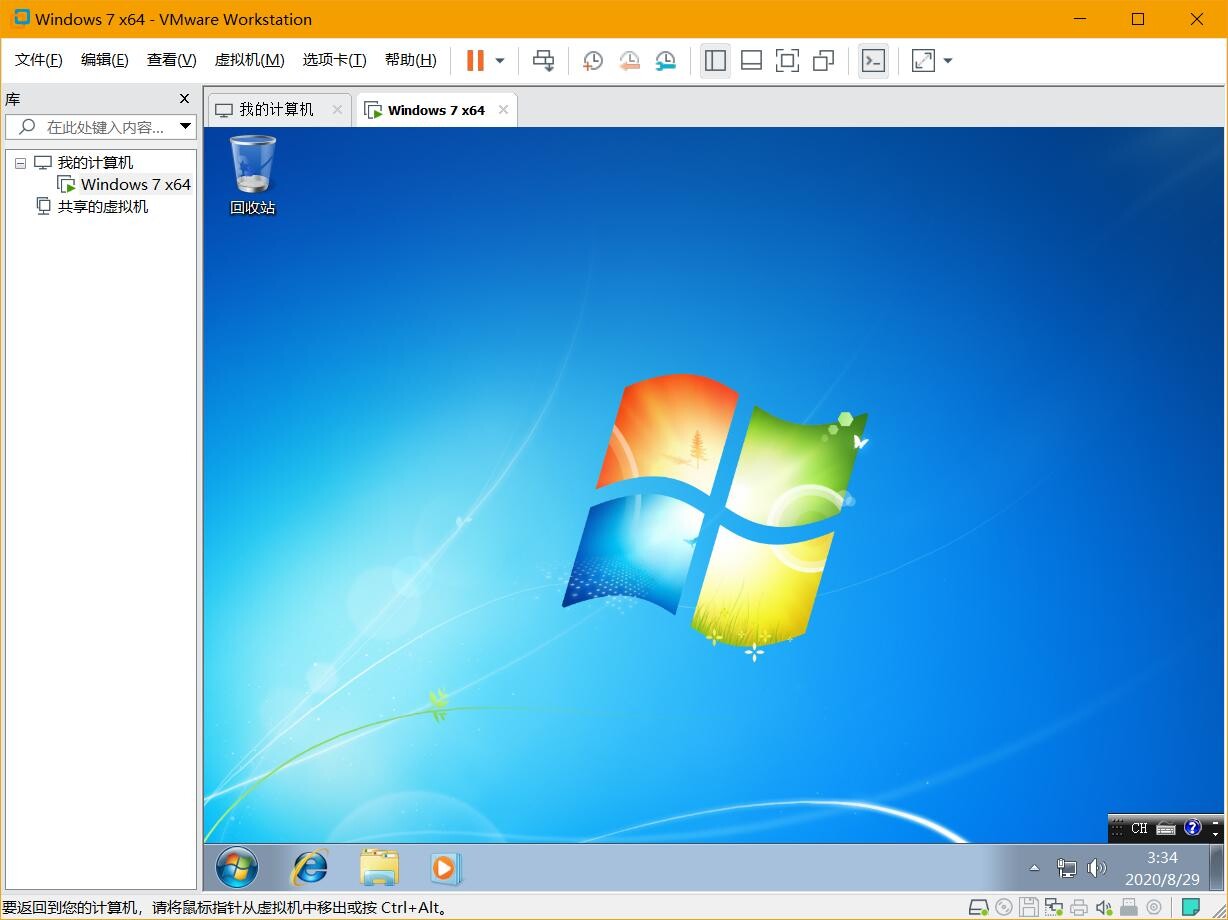Open the snapshot manager
Image resolution: width=1228 pixels, height=920 pixels.
[x=665, y=61]
